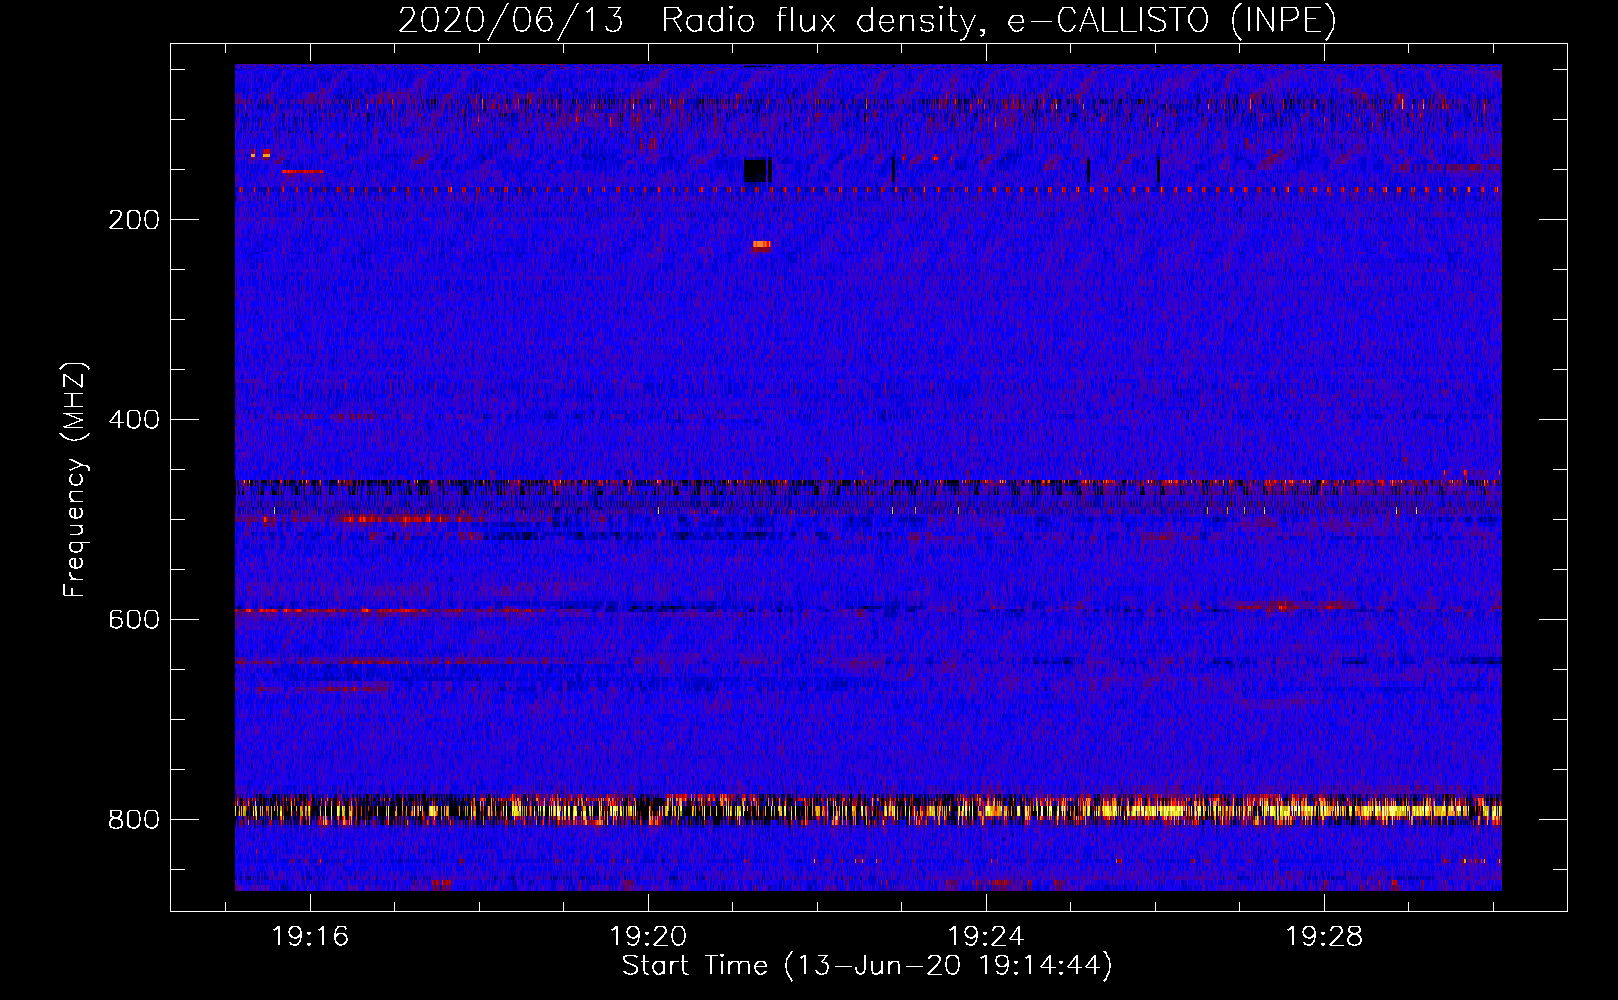Click the 'Start Time (13-Jun-20 19:14:44)' label

(867, 966)
